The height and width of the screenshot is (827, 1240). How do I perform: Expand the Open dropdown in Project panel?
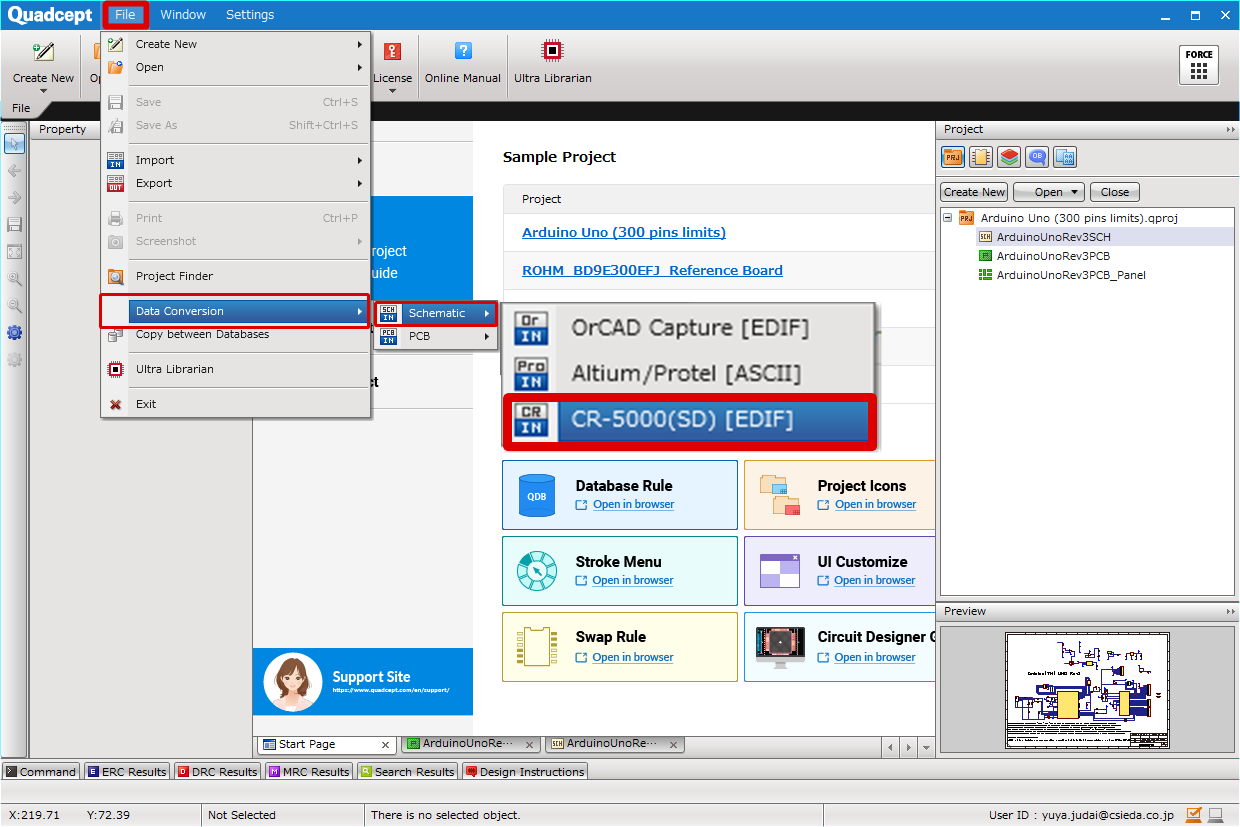1075,192
